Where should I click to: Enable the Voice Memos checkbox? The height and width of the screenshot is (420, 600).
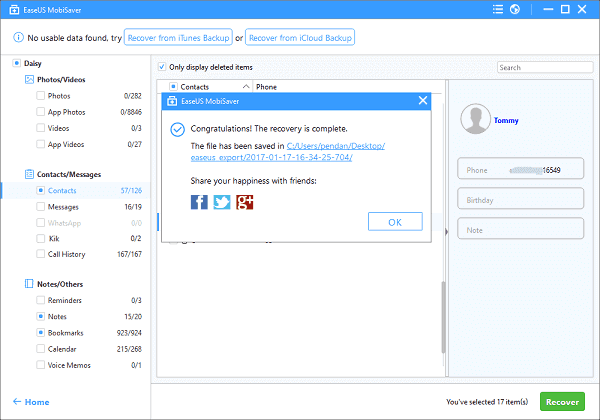[40, 365]
